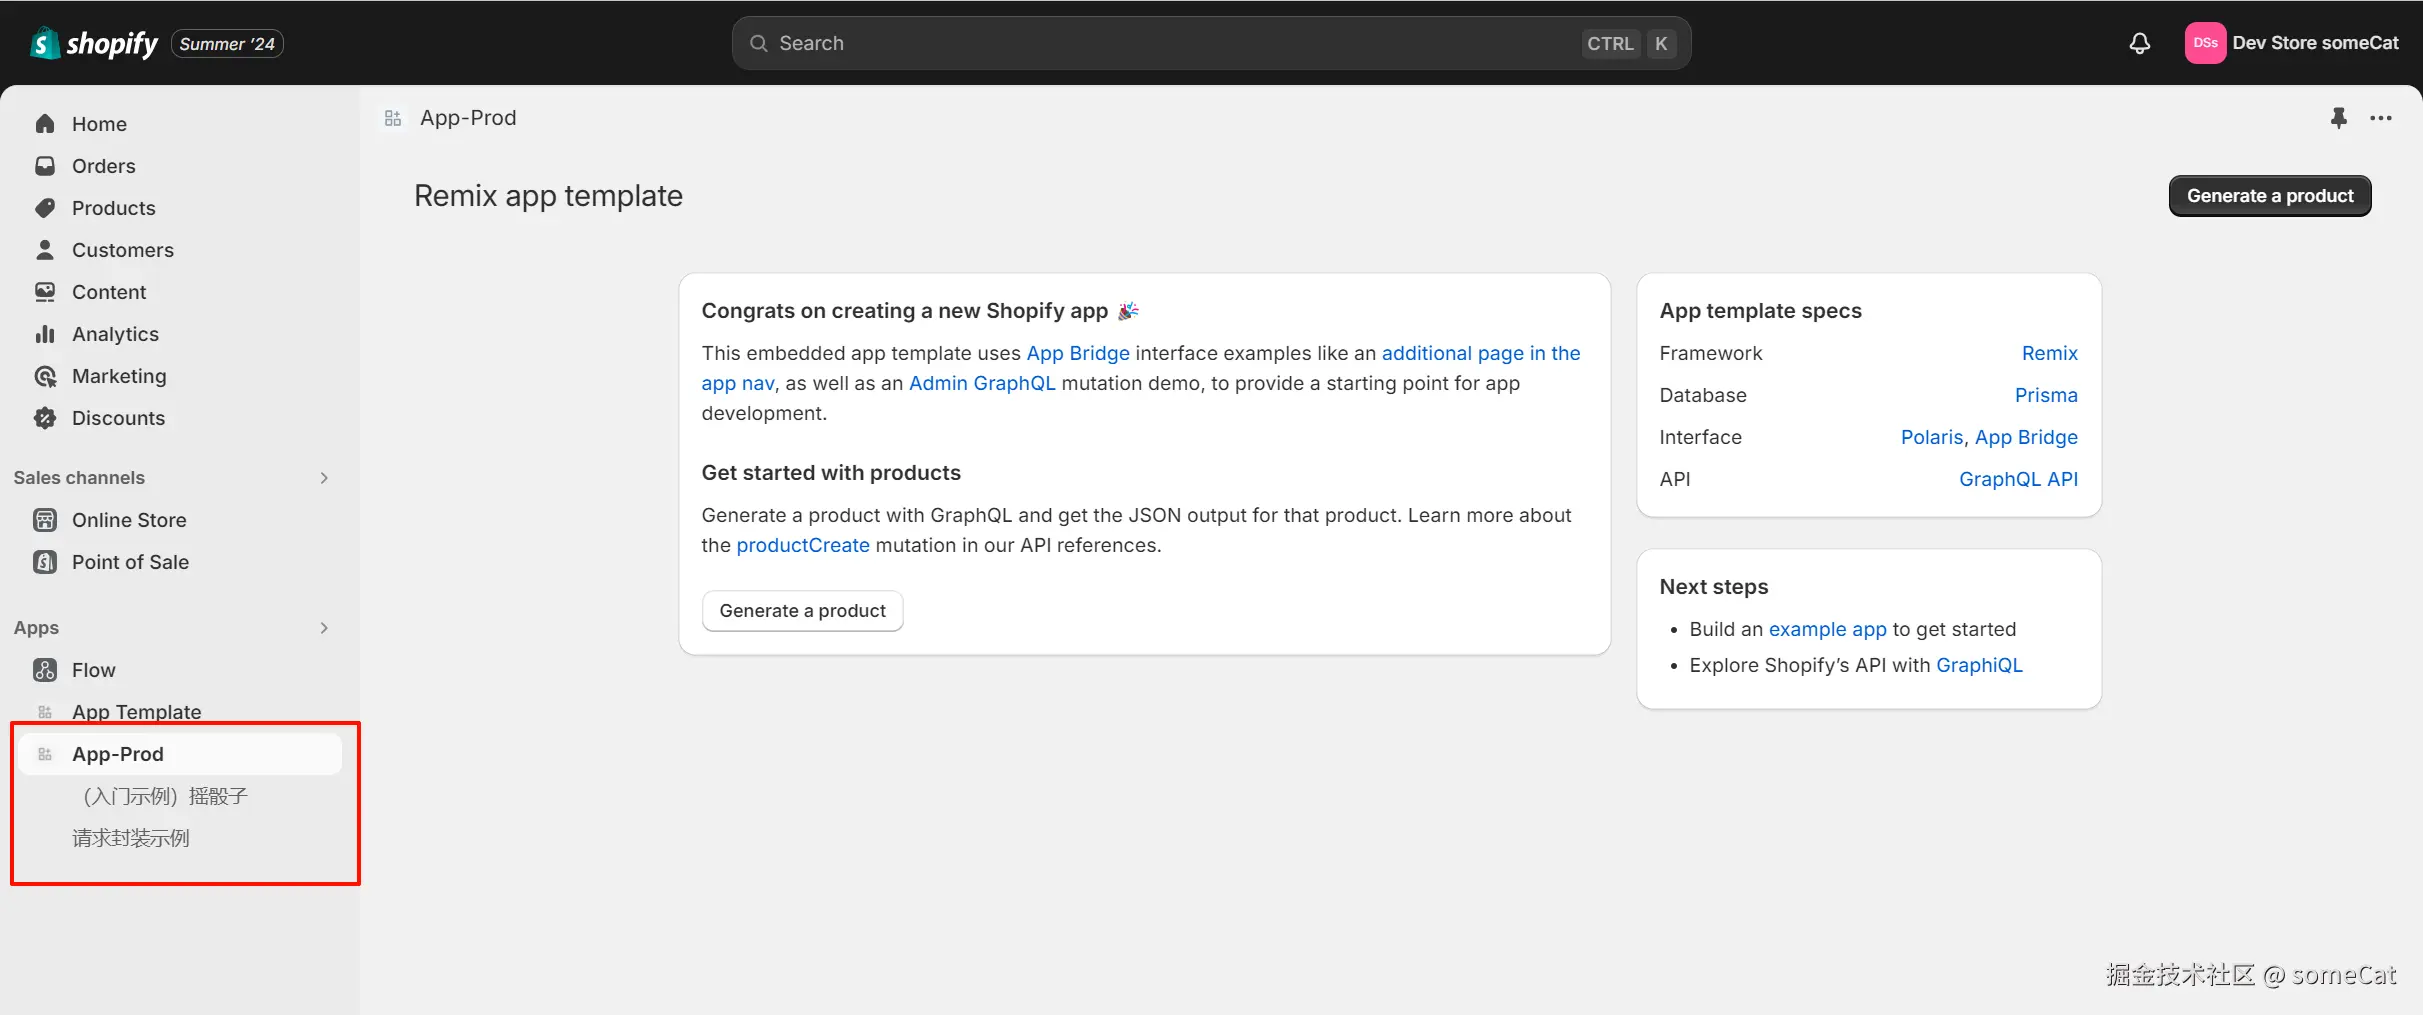Click the Flow app icon
Screen dimensions: 2423x1015
click(x=45, y=670)
